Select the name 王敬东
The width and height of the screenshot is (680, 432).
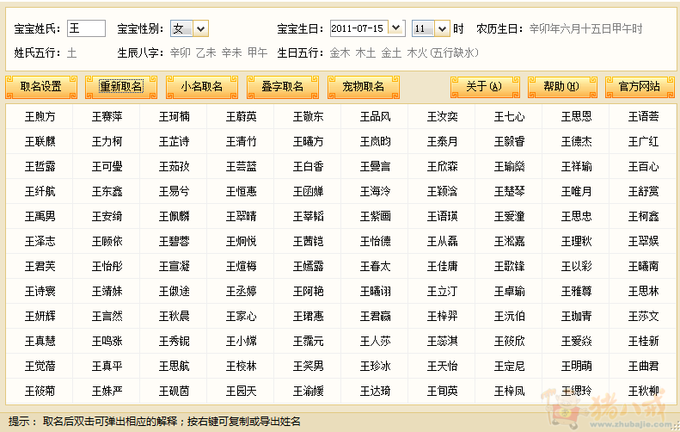point(308,117)
